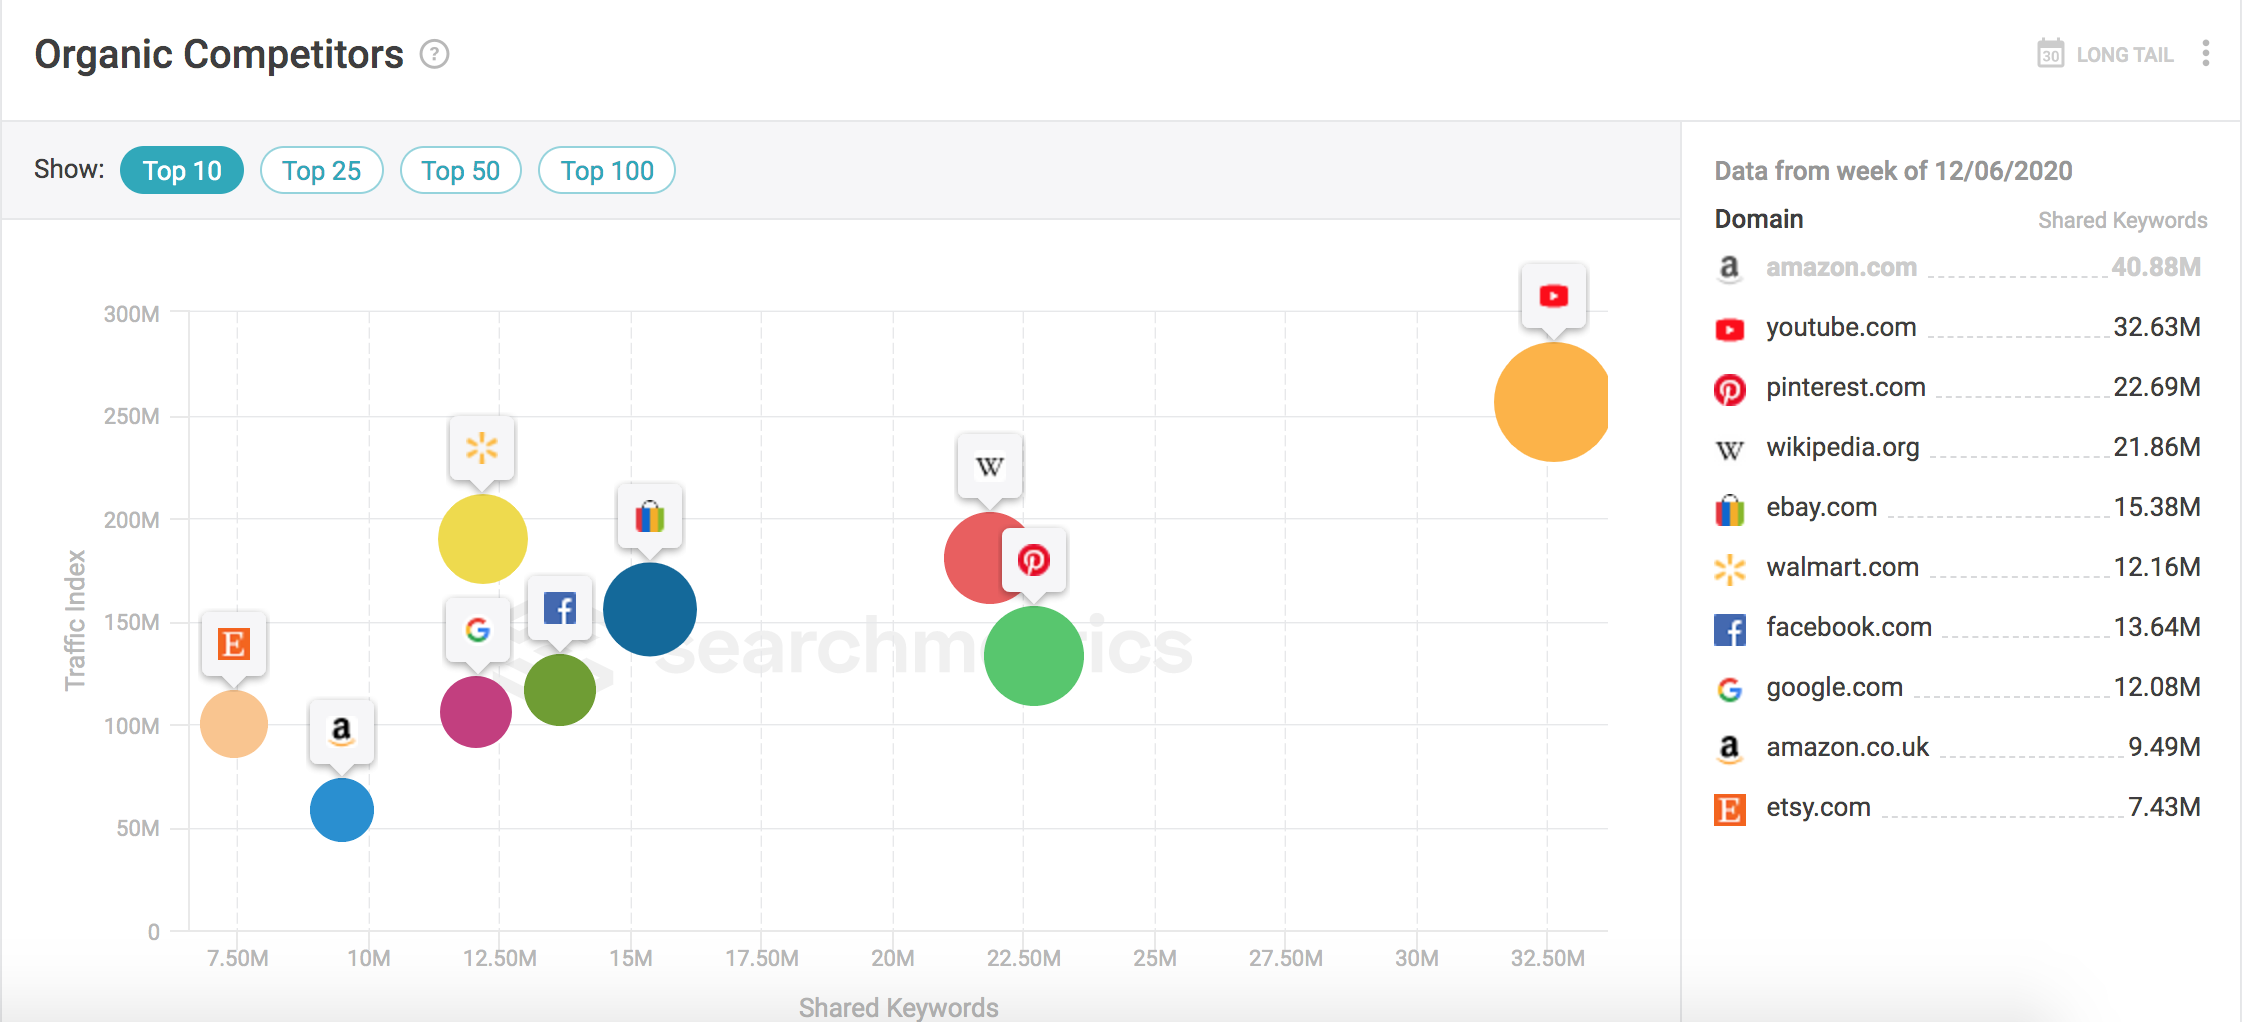Click the 32.63M value for youtube.com
The image size is (2242, 1022).
(2156, 327)
